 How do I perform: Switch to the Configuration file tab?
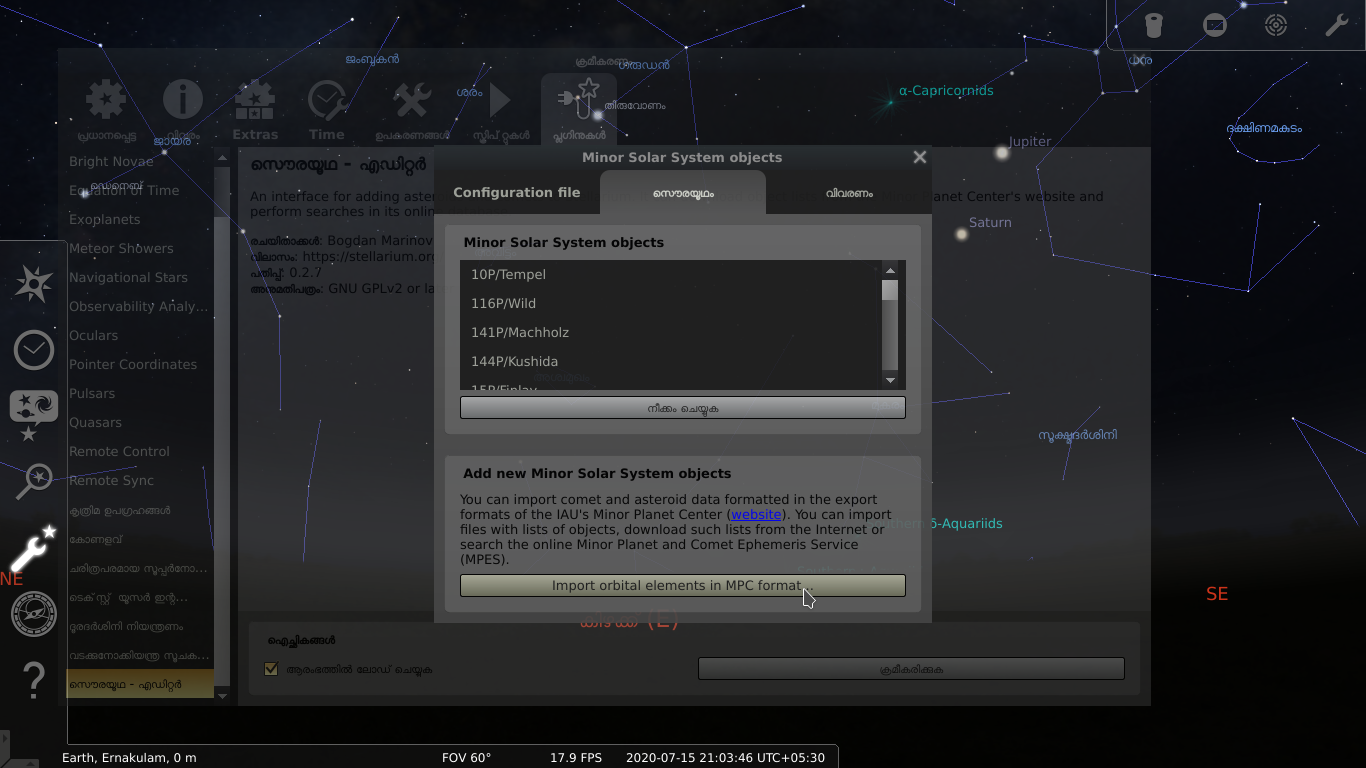(x=516, y=192)
